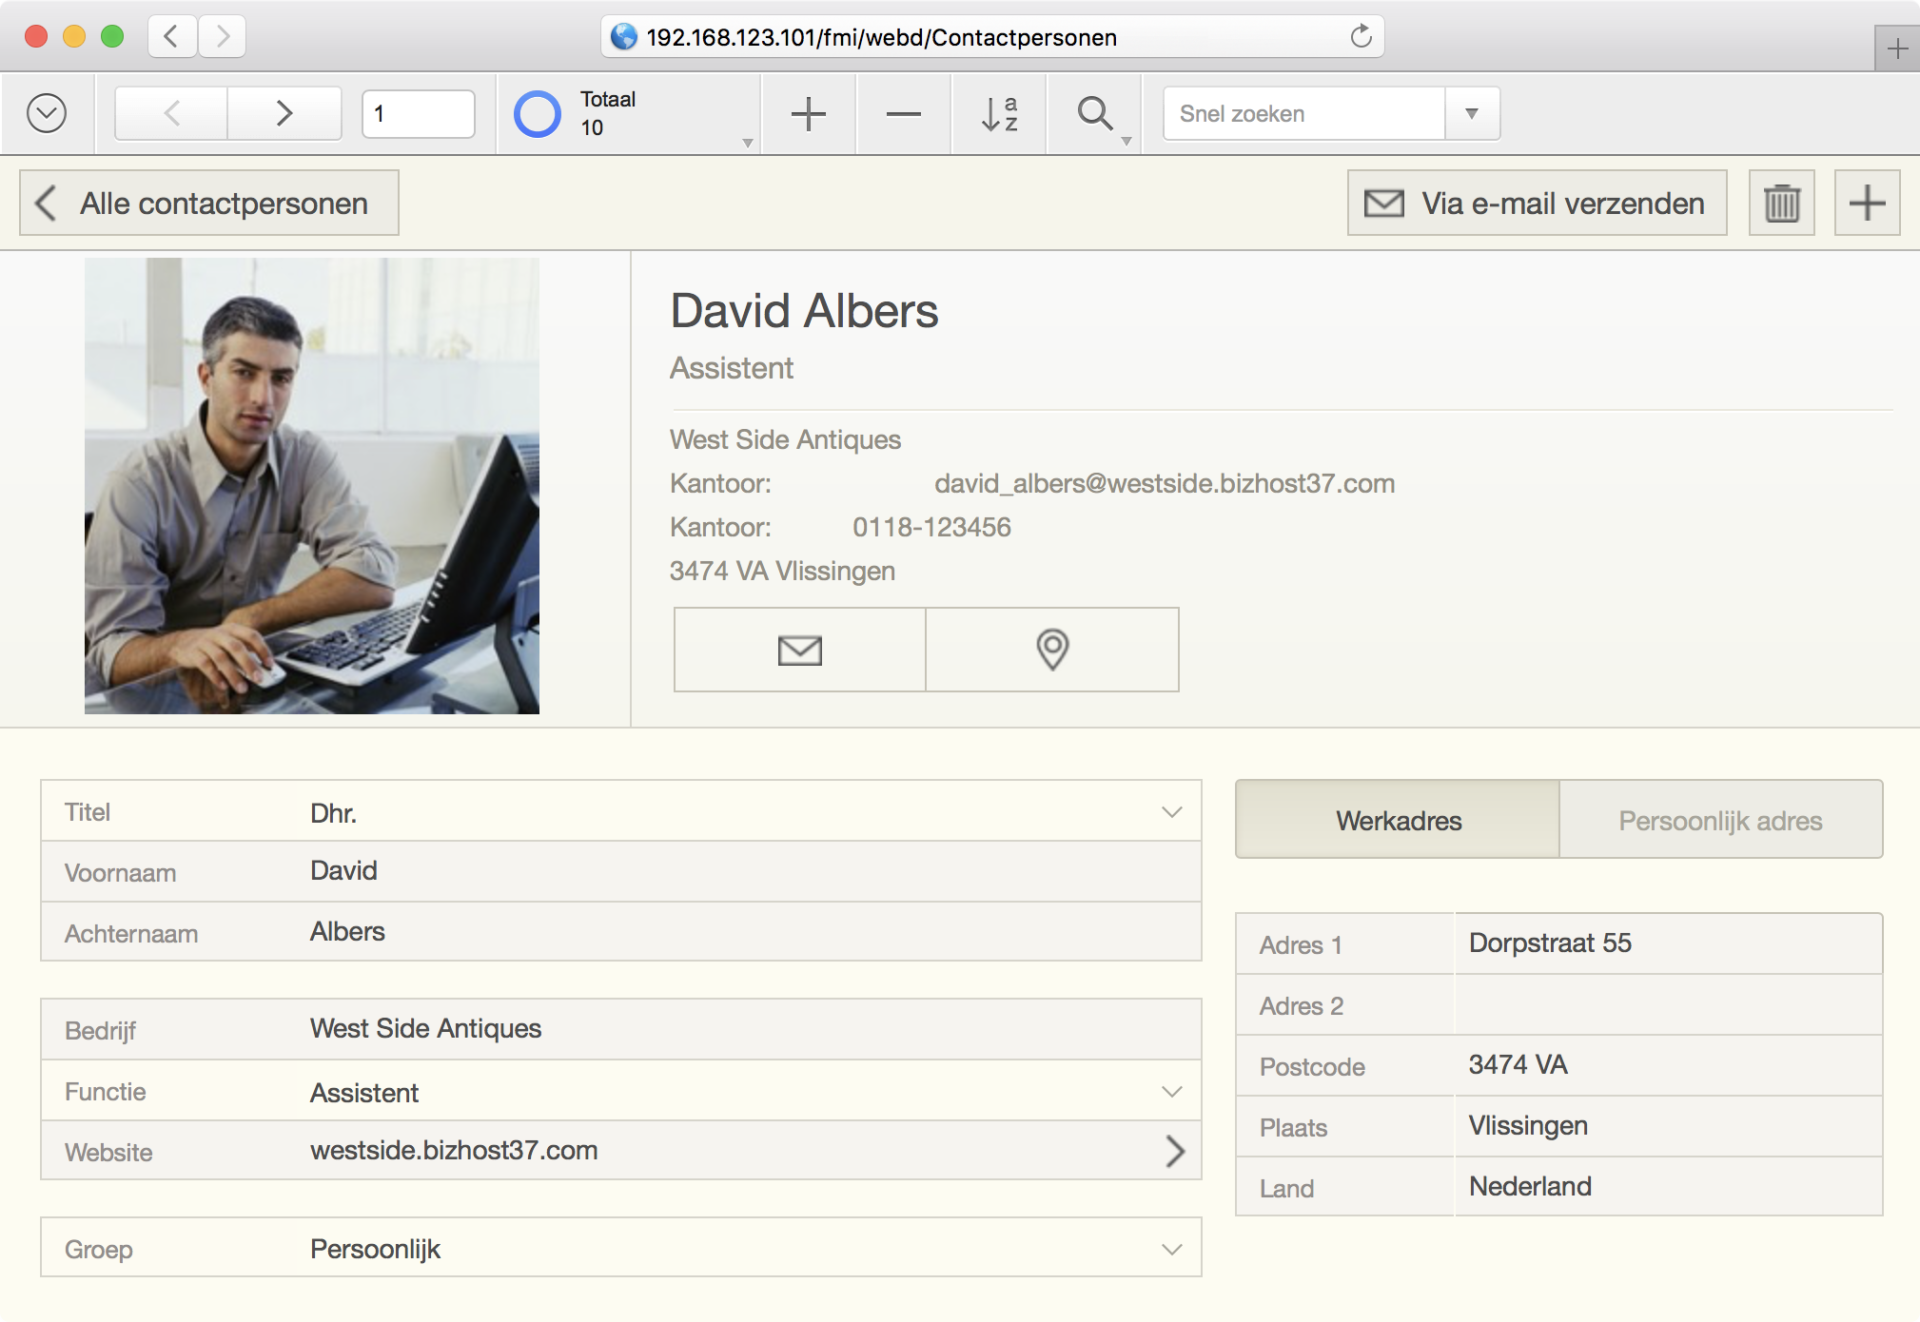Sort records with the a-z icon
Screen dimensions: 1920x1322
(x=999, y=113)
